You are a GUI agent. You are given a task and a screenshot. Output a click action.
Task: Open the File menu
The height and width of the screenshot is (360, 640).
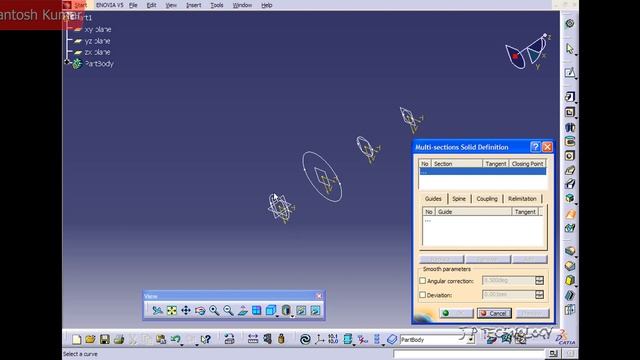pos(133,5)
